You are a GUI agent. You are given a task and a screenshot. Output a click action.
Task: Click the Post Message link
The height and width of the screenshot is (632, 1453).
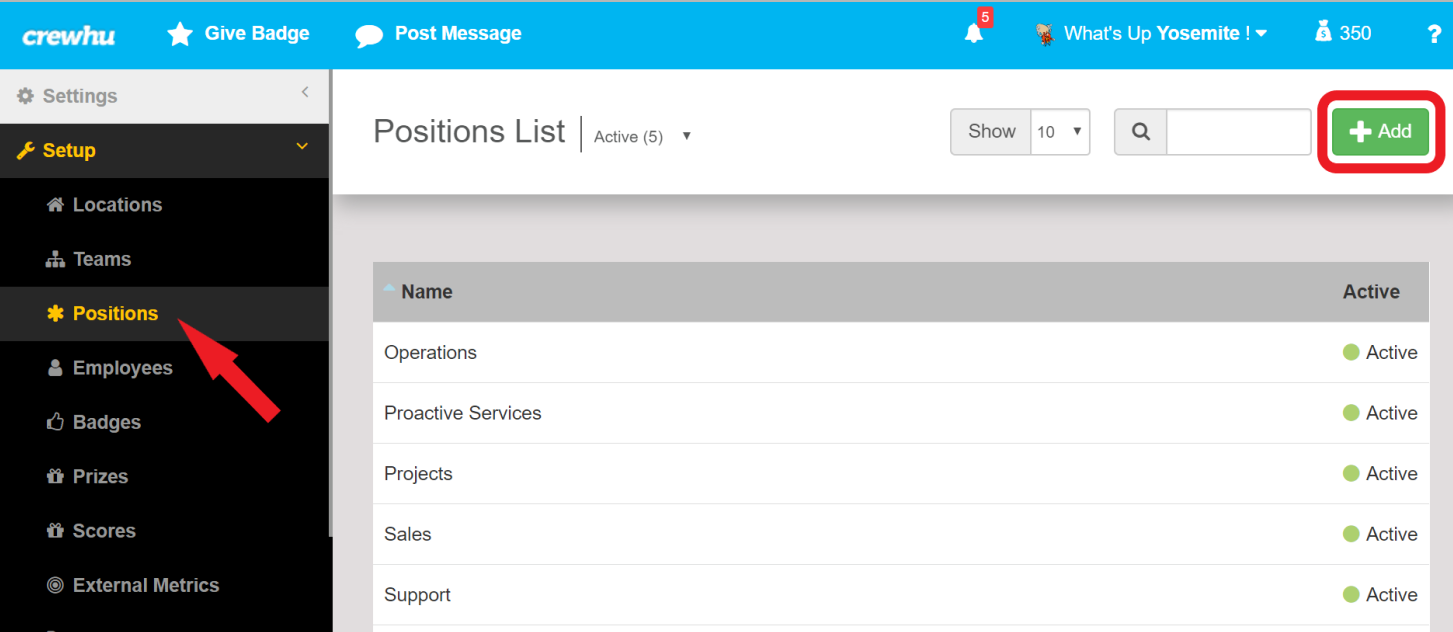[458, 33]
